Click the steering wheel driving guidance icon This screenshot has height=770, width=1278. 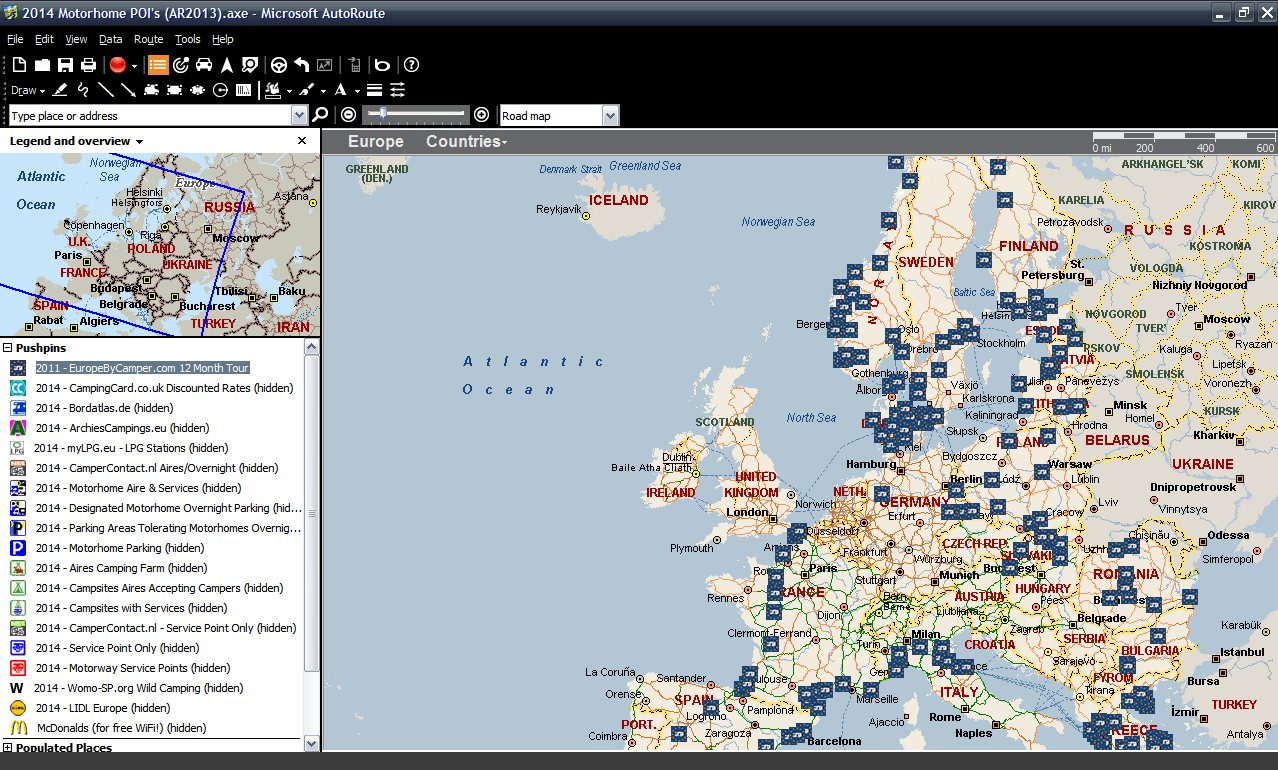pyautogui.click(x=279, y=65)
